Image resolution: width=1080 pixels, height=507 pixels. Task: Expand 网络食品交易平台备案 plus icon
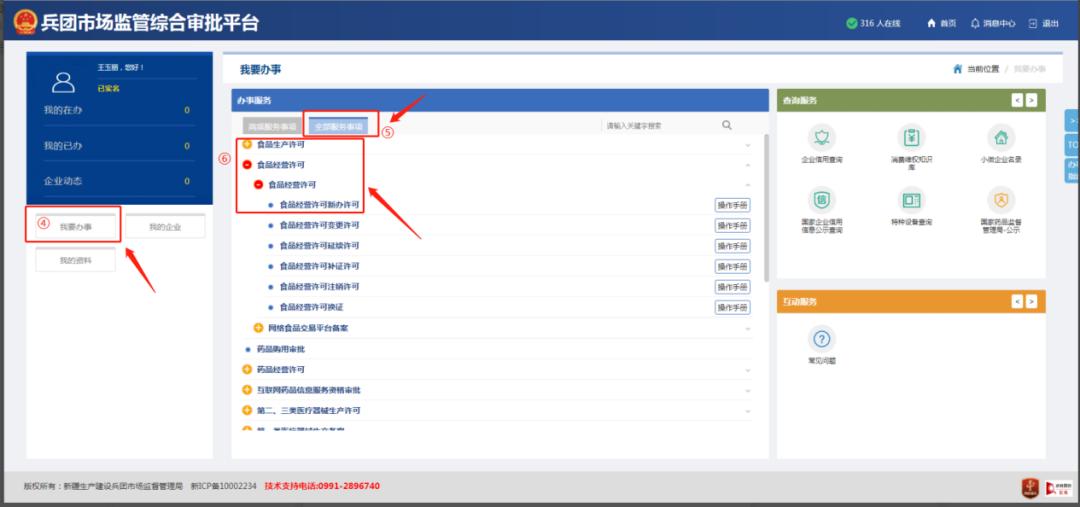point(258,328)
